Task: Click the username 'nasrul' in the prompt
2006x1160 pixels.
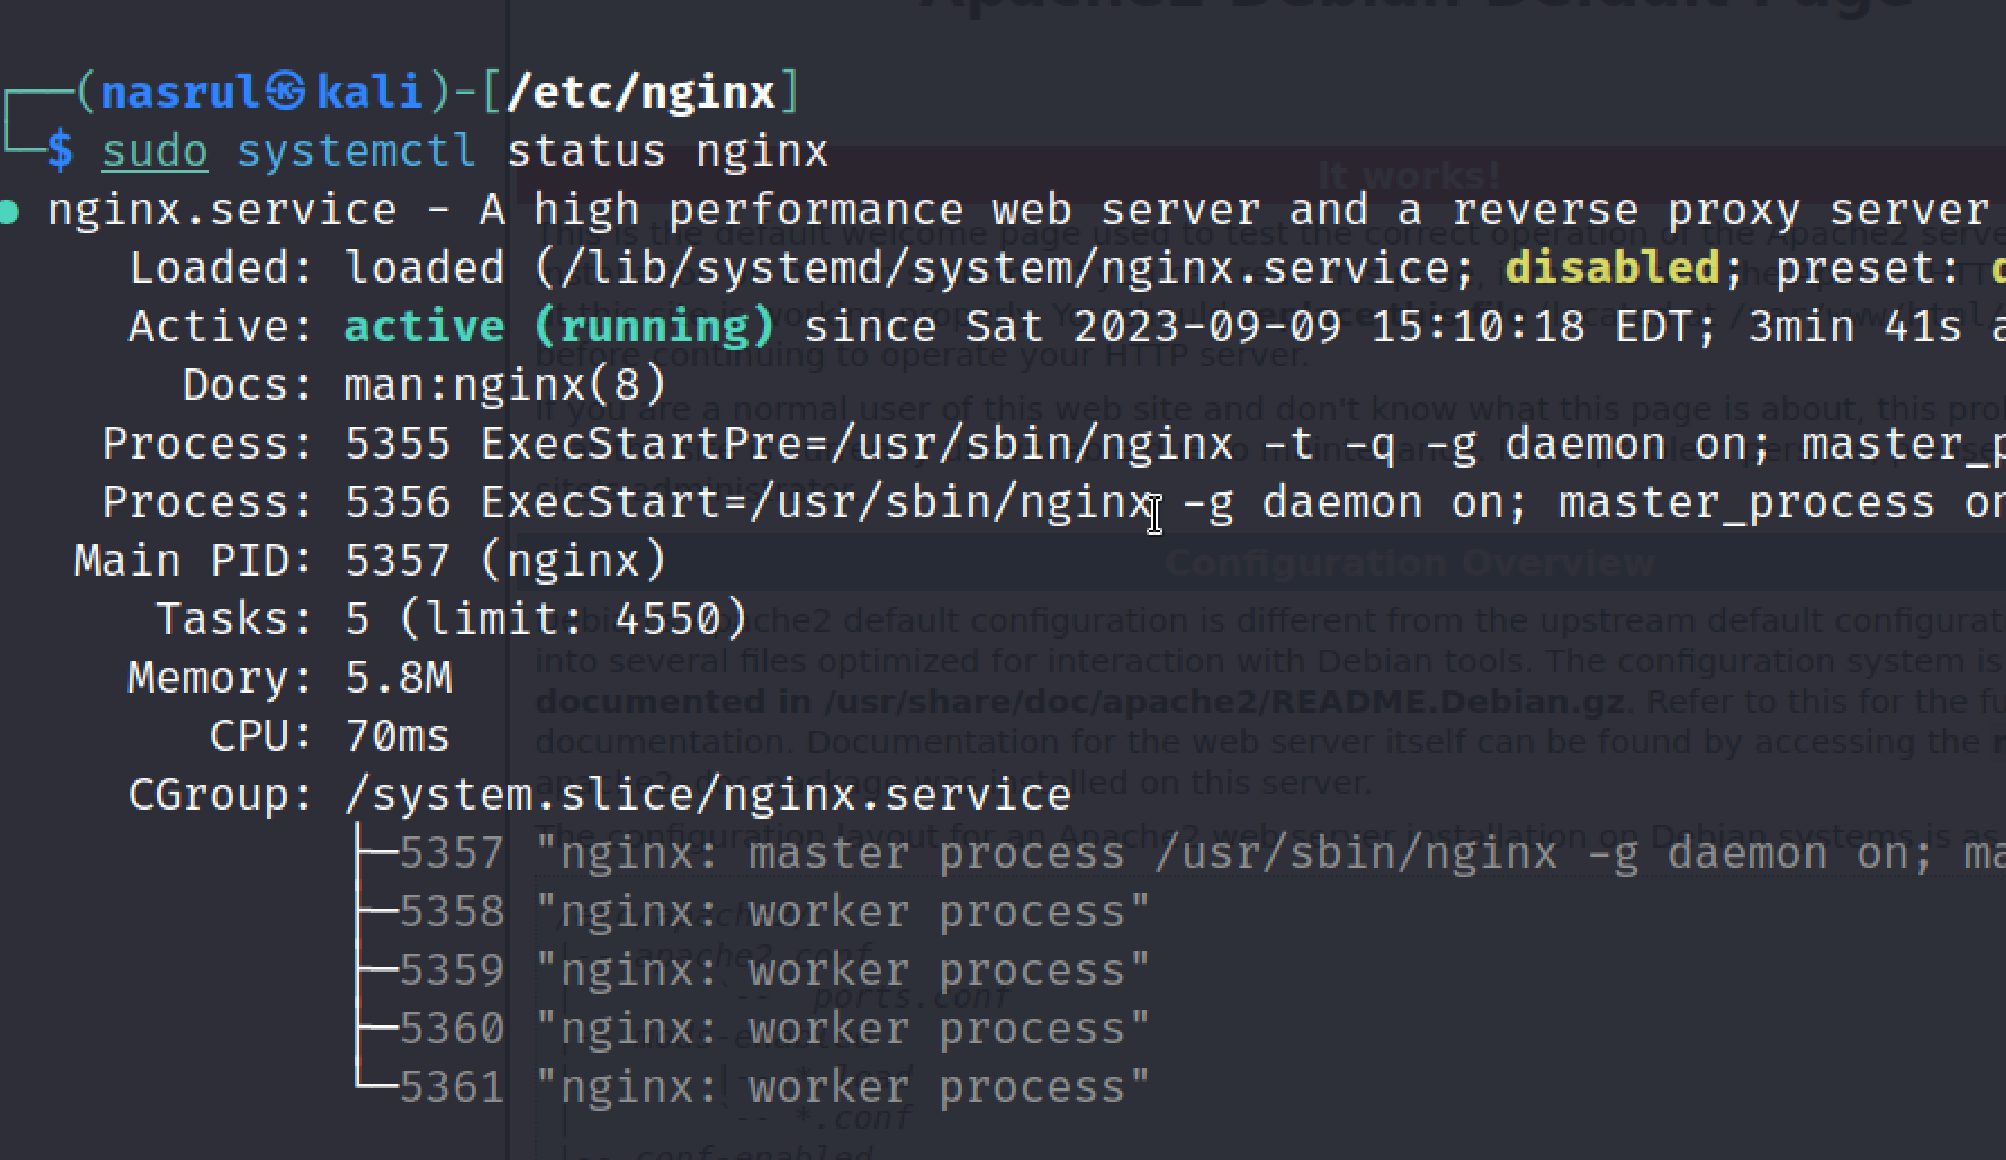Action: coord(181,93)
